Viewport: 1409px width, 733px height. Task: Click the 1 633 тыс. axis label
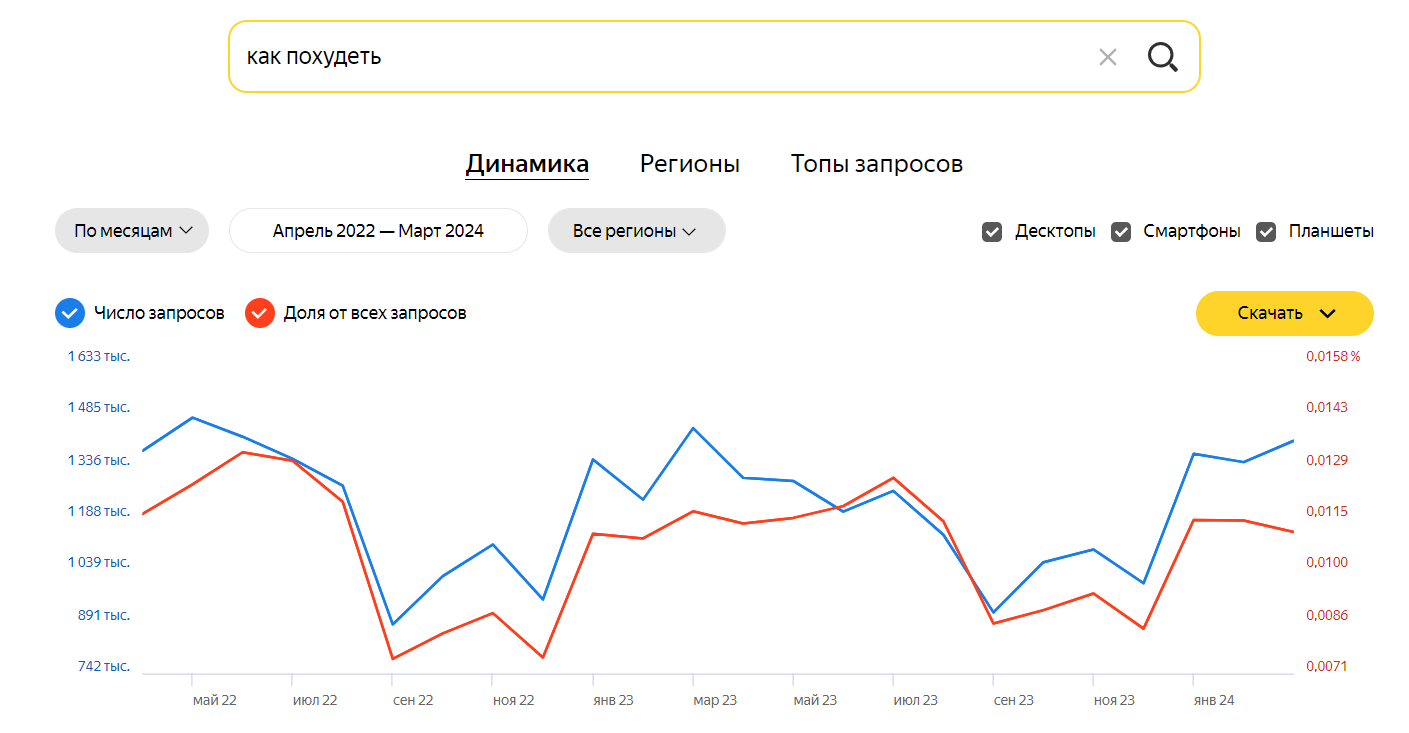99,356
